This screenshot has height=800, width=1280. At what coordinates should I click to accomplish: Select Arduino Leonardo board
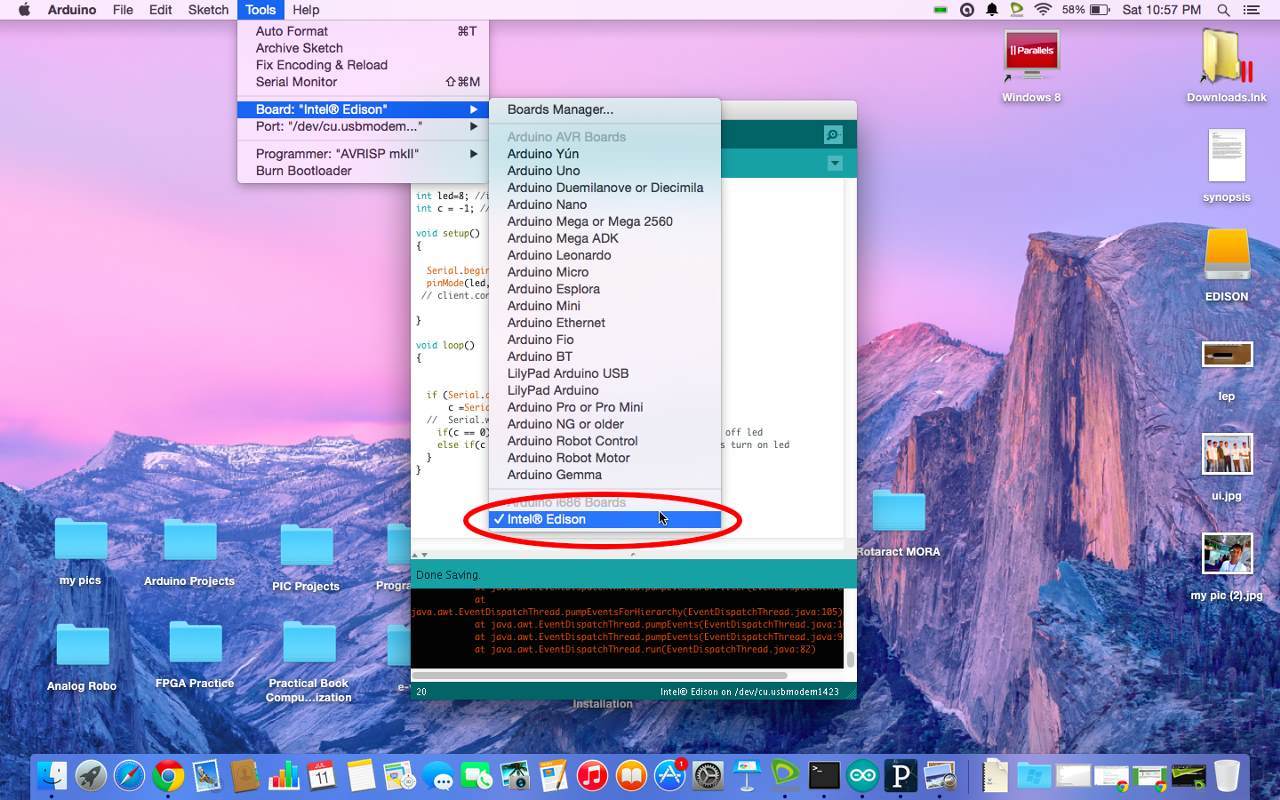point(605,255)
